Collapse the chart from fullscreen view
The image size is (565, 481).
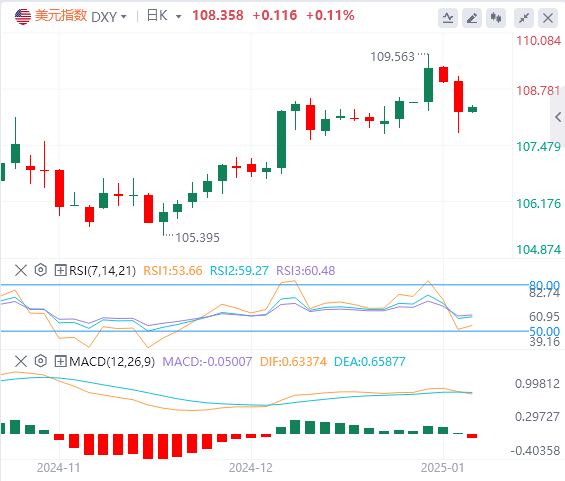tap(524, 18)
